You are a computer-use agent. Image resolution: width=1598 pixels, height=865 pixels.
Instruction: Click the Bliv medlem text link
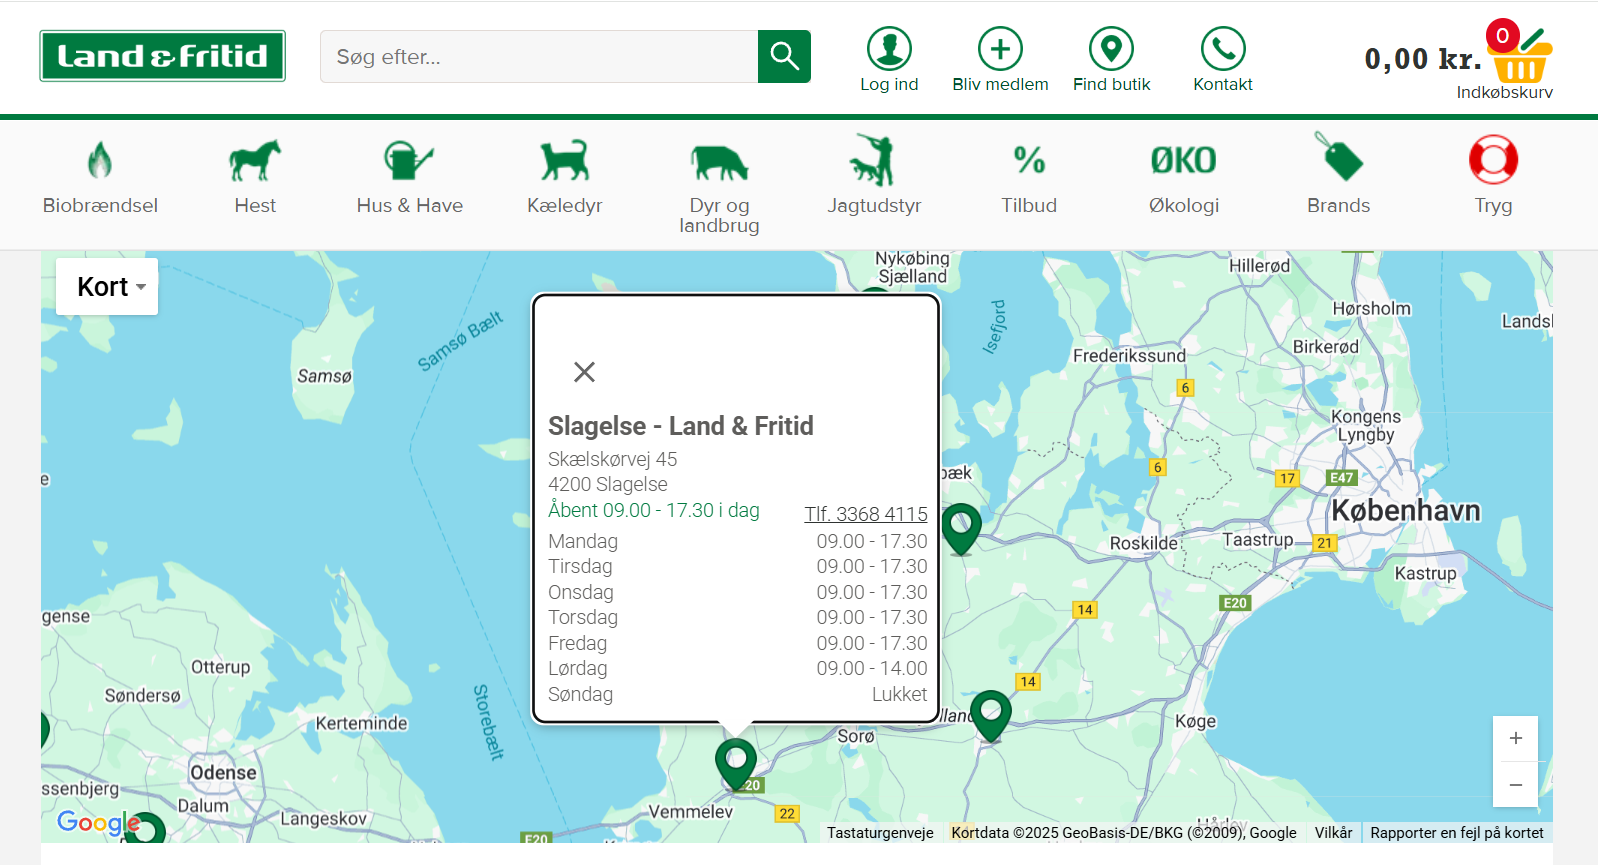[x=1000, y=84]
